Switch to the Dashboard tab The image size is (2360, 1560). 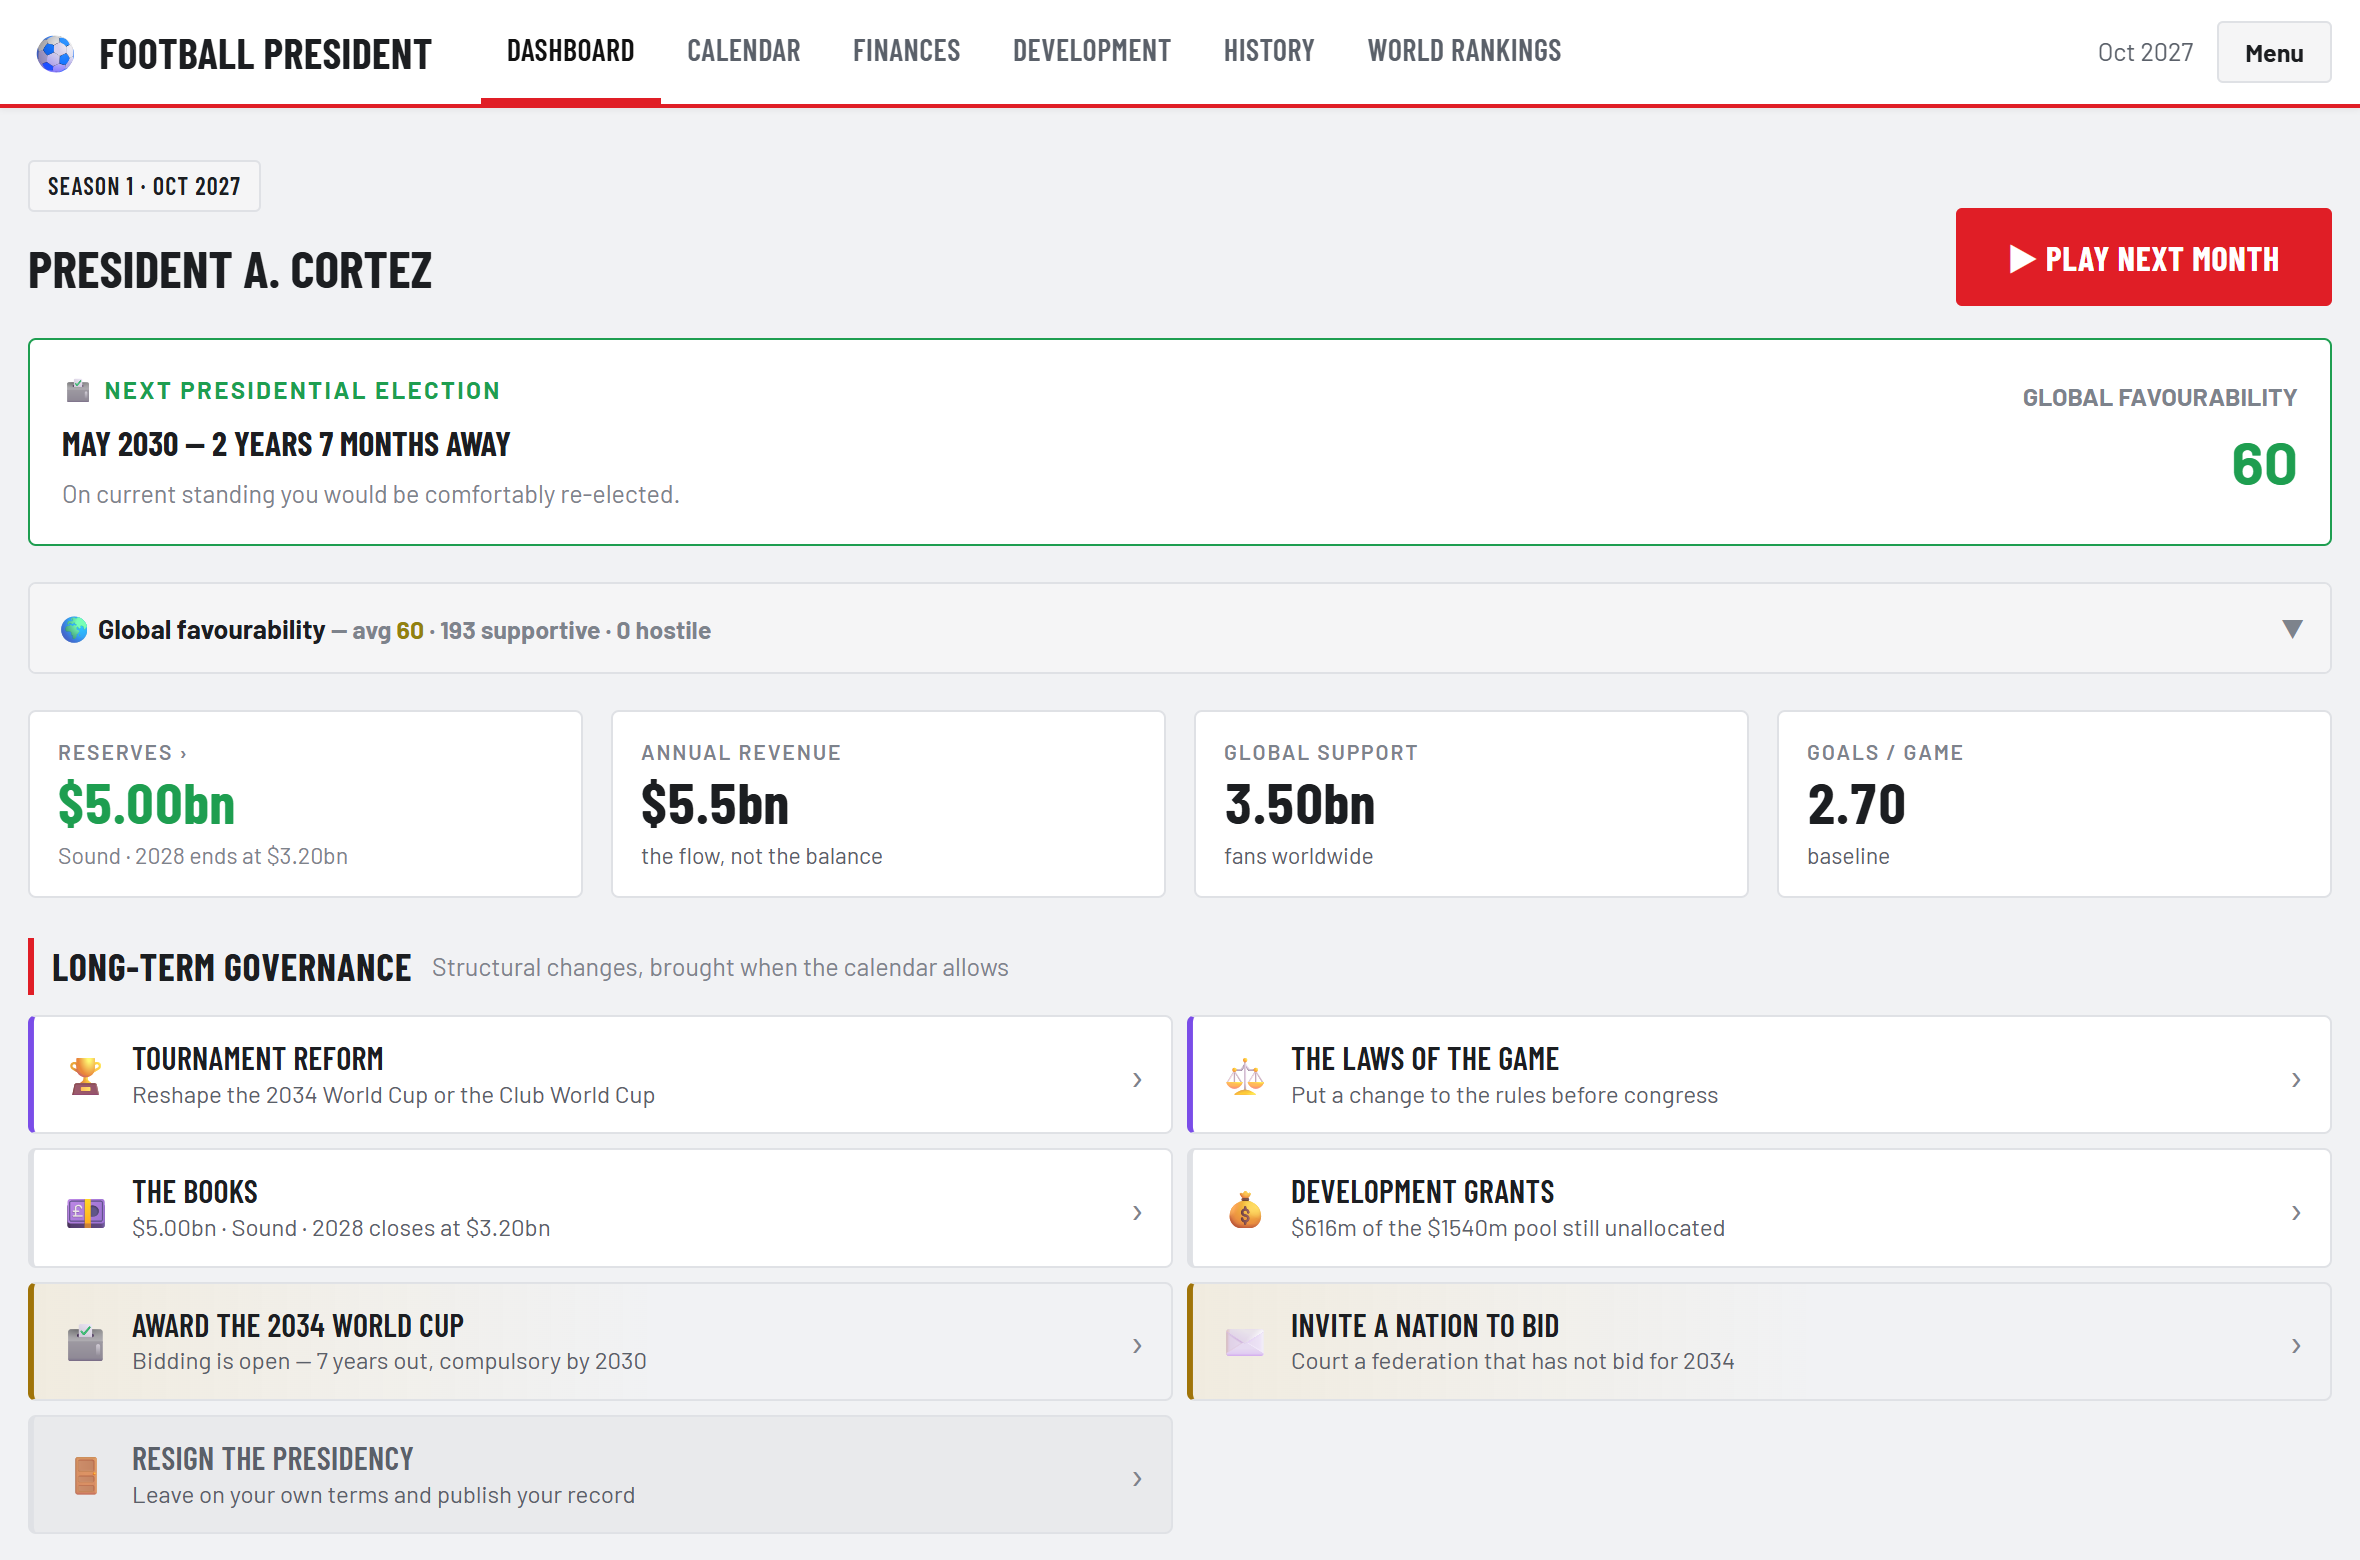570,51
